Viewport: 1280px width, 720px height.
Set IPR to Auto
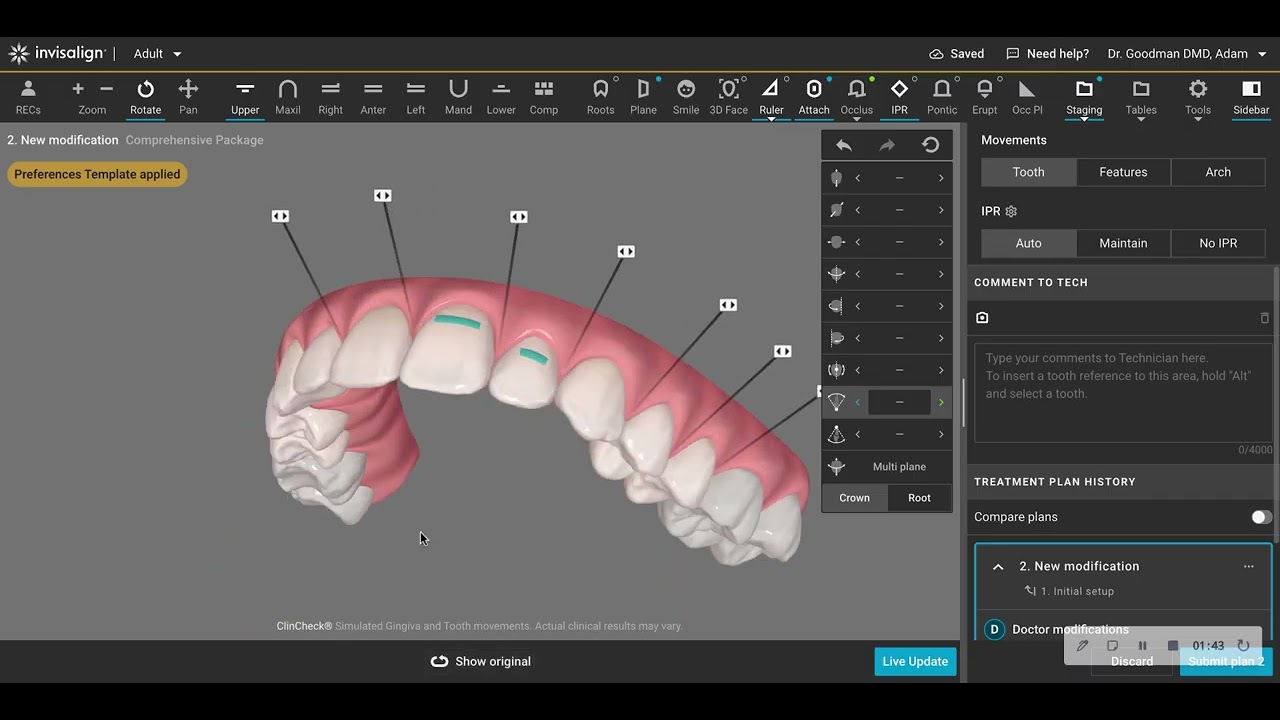1028,243
